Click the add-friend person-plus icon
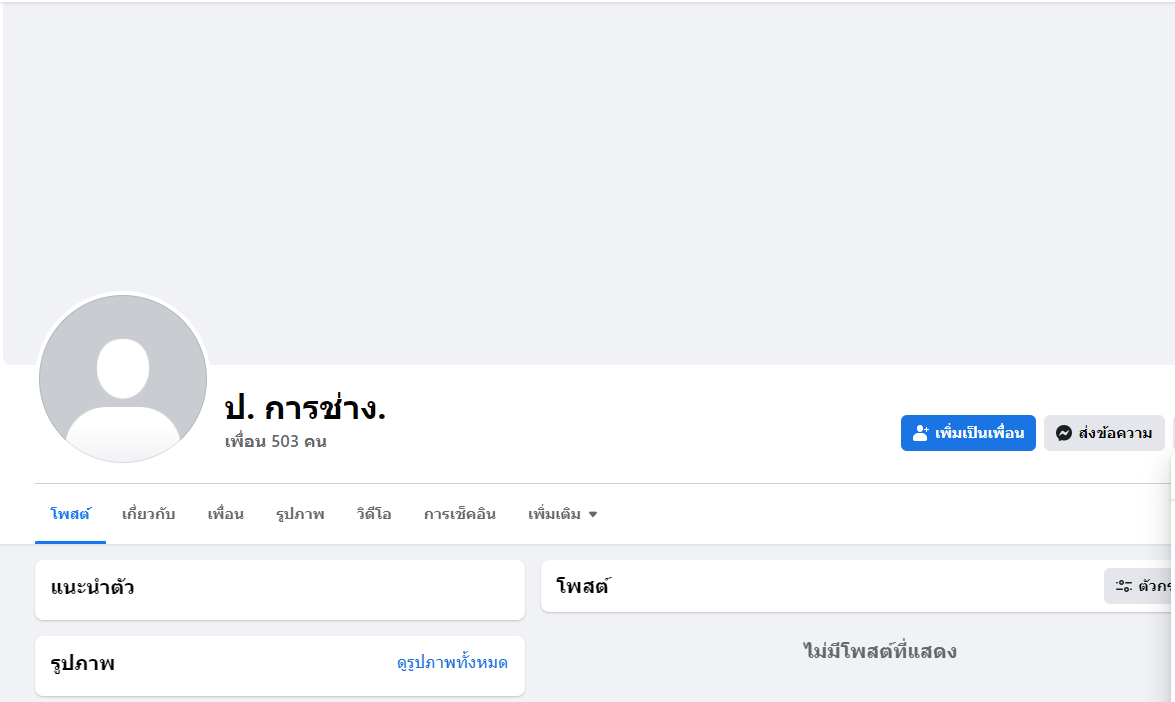Image resolution: width=1175 pixels, height=702 pixels. coord(921,433)
